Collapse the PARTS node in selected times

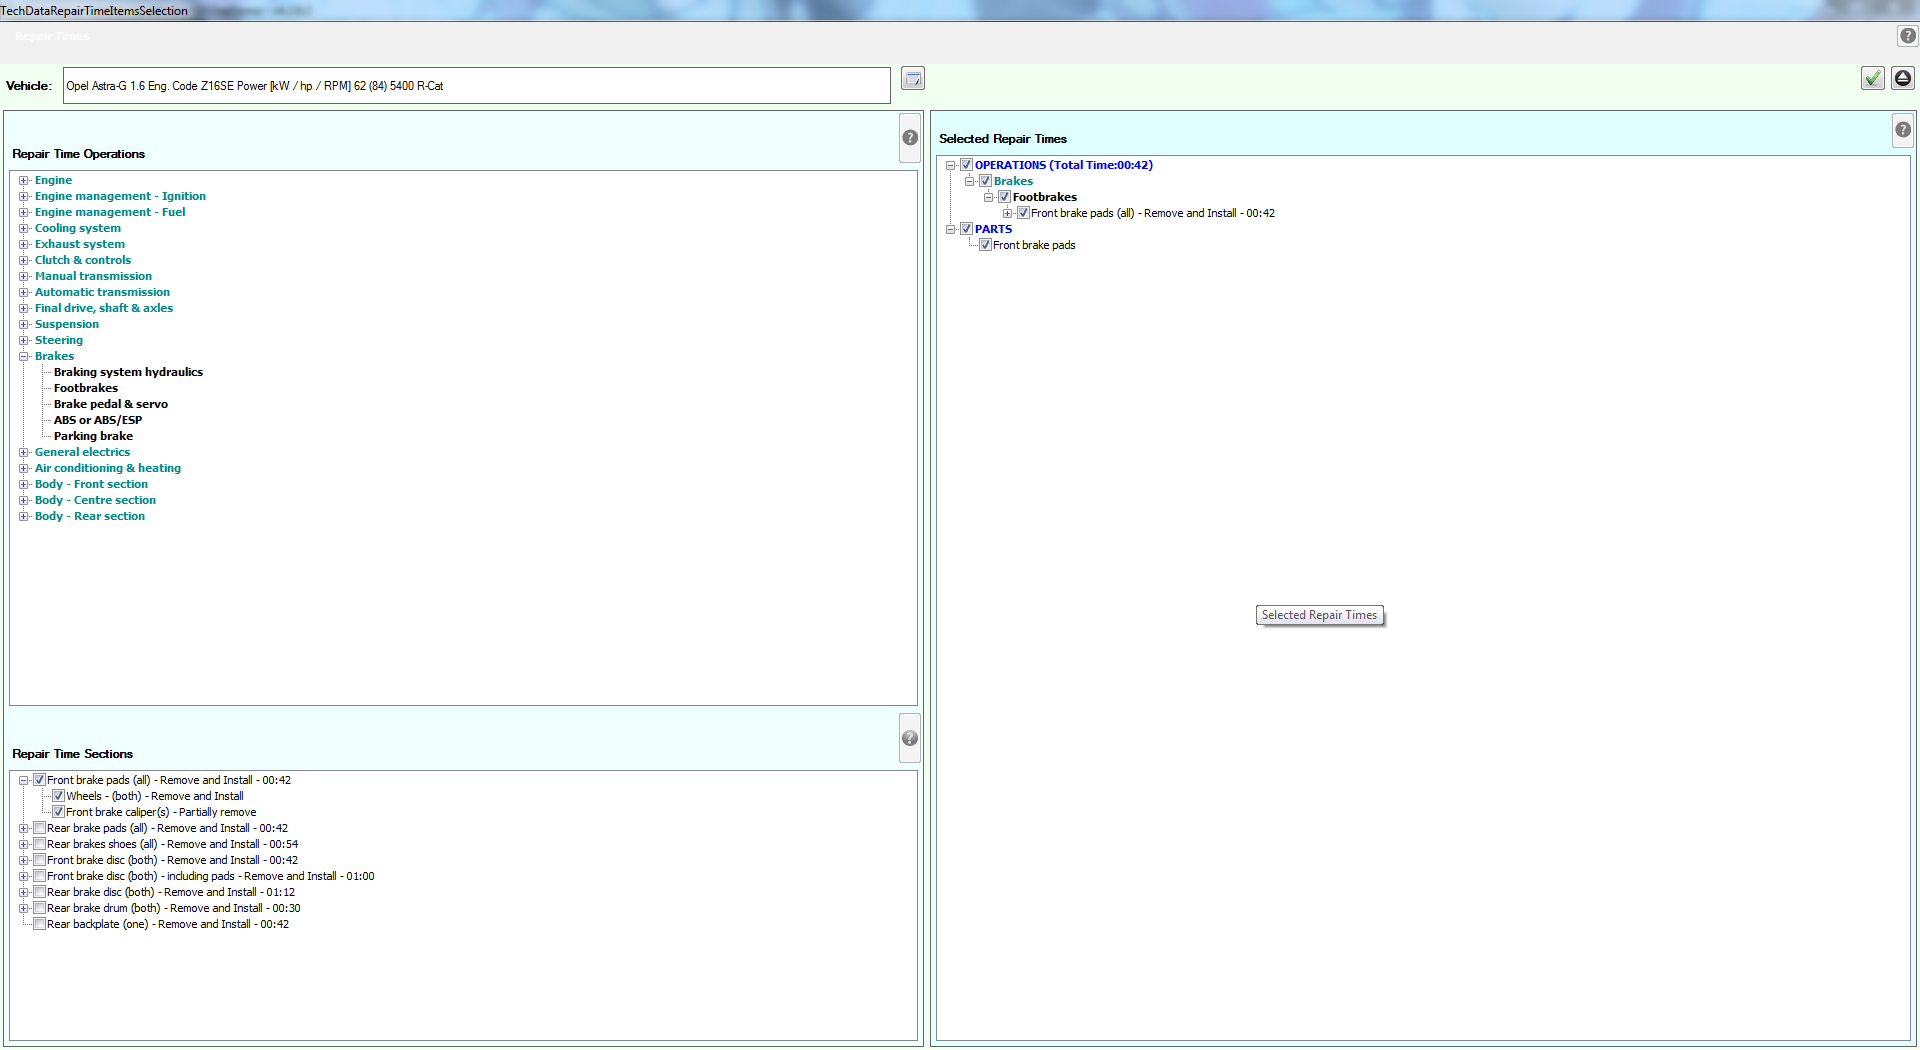(x=951, y=229)
